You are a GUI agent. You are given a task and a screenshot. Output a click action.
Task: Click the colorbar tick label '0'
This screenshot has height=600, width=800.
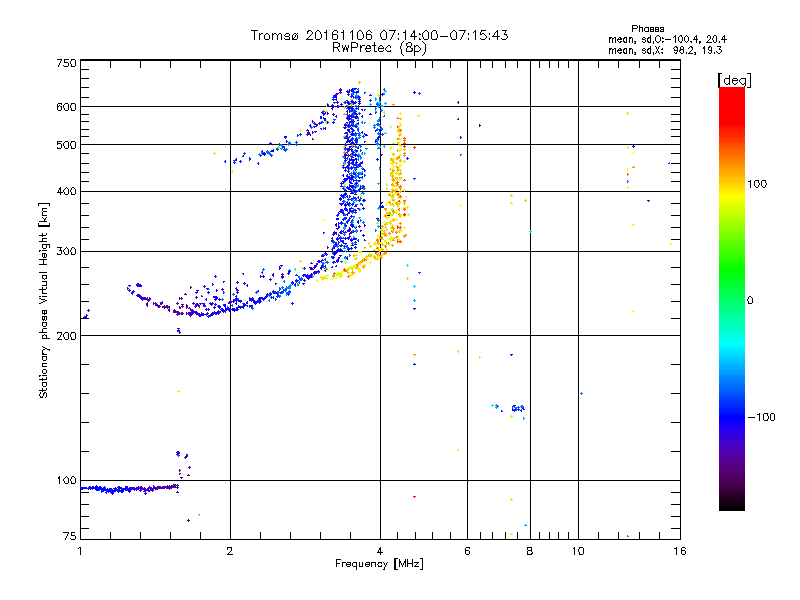click(x=750, y=301)
